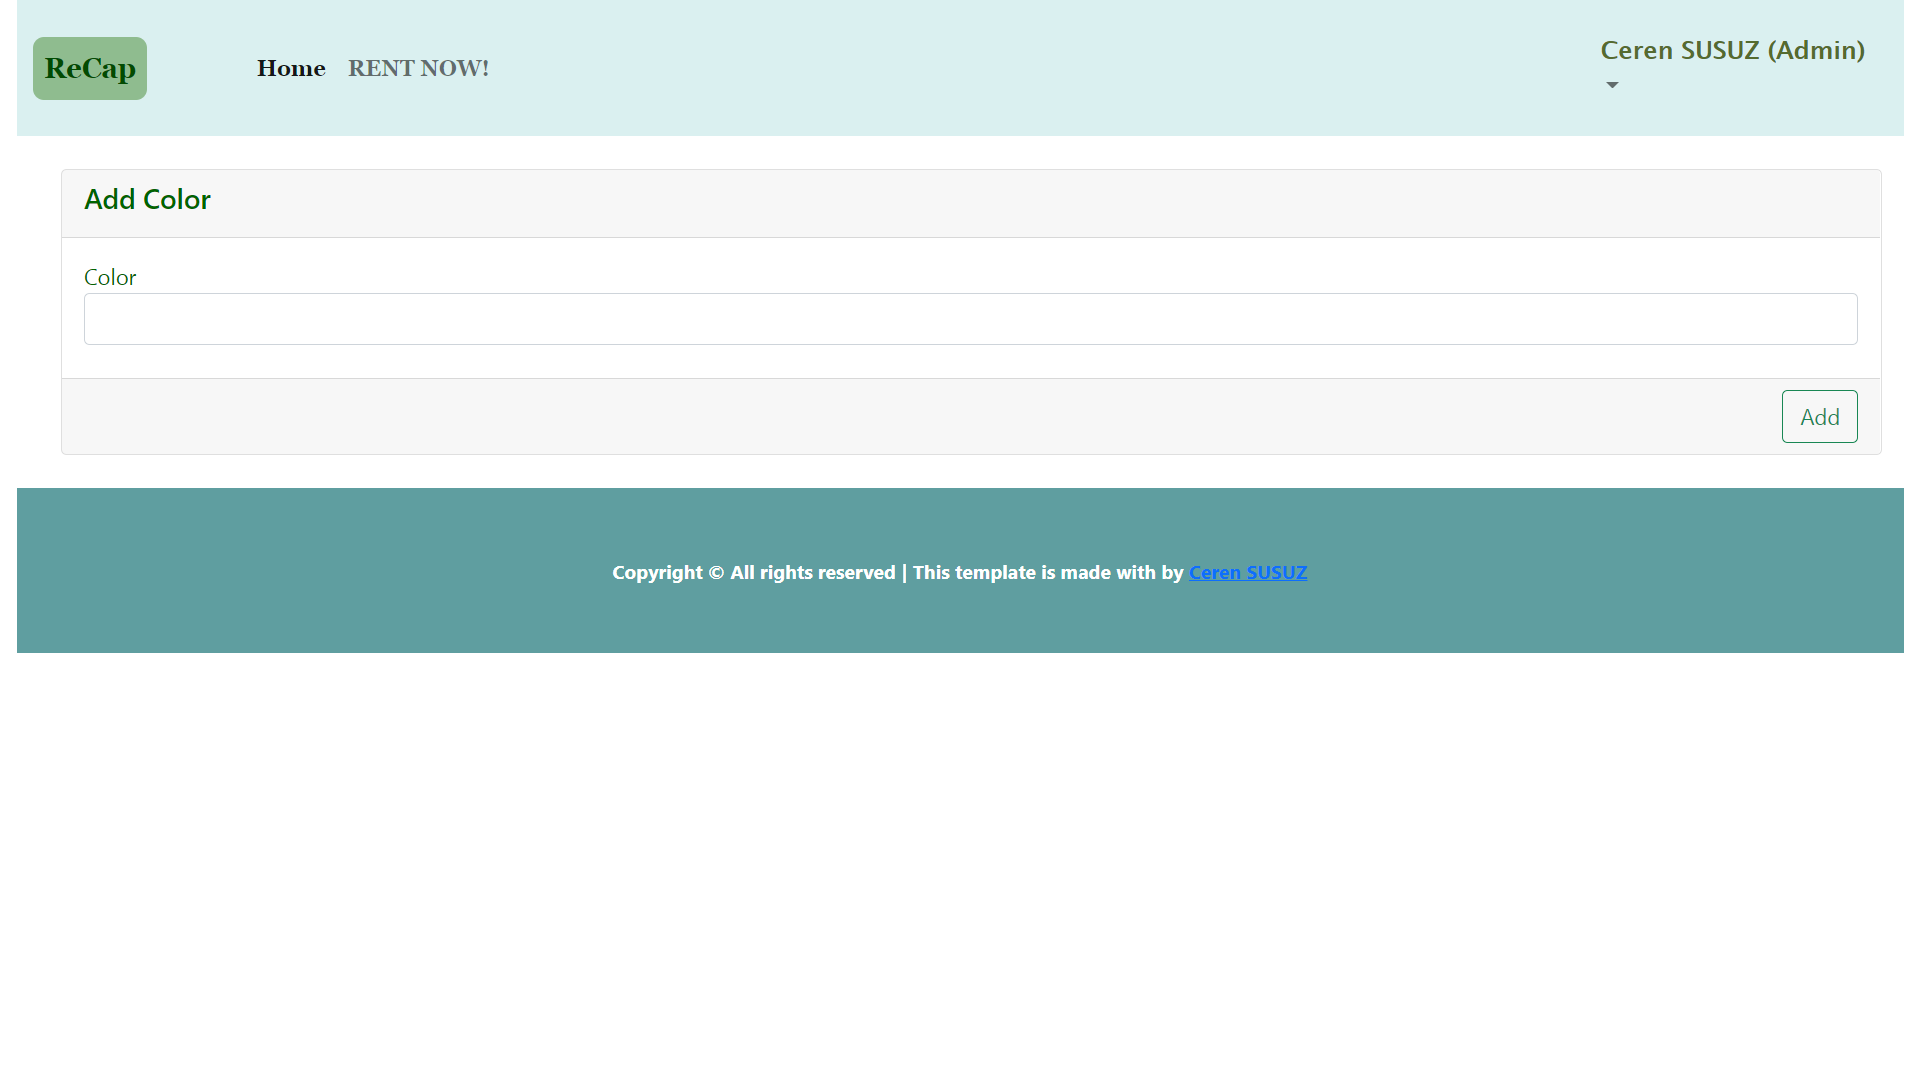Click 'This template is made with by' text
1920x1080 pixels.
1047,572
